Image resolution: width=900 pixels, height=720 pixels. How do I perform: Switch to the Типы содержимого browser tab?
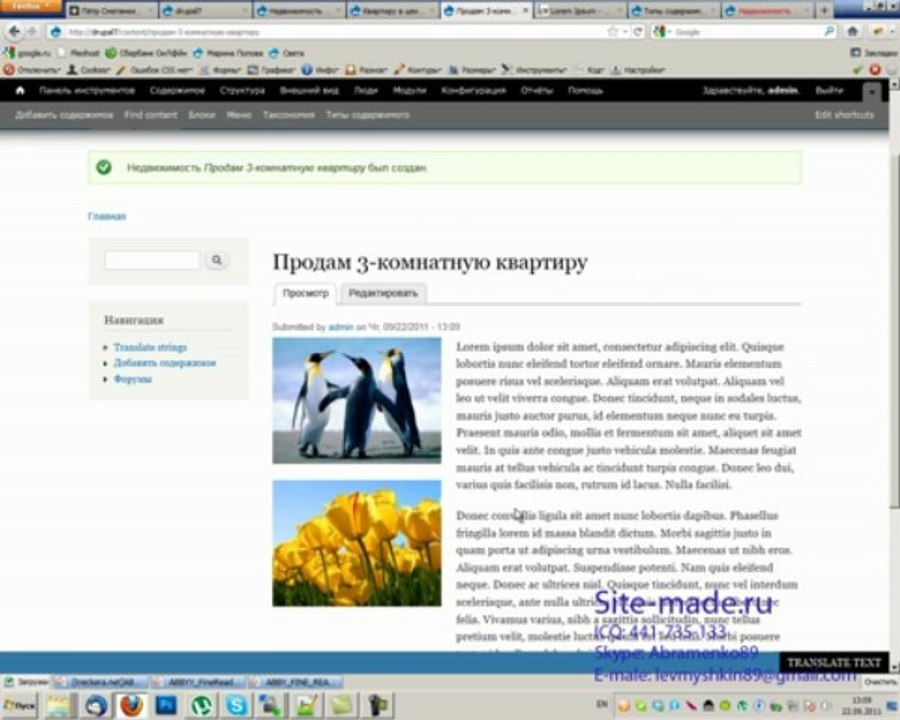[672, 10]
